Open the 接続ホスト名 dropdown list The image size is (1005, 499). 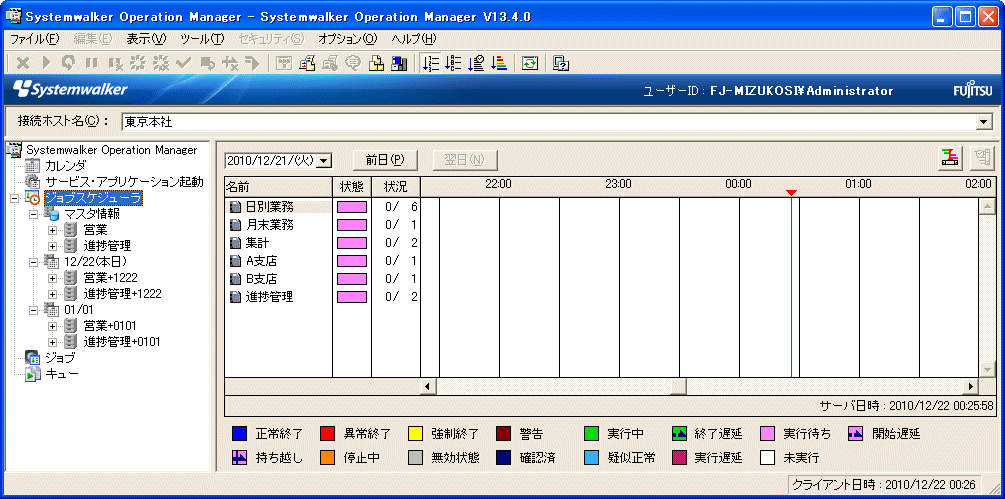[982, 122]
